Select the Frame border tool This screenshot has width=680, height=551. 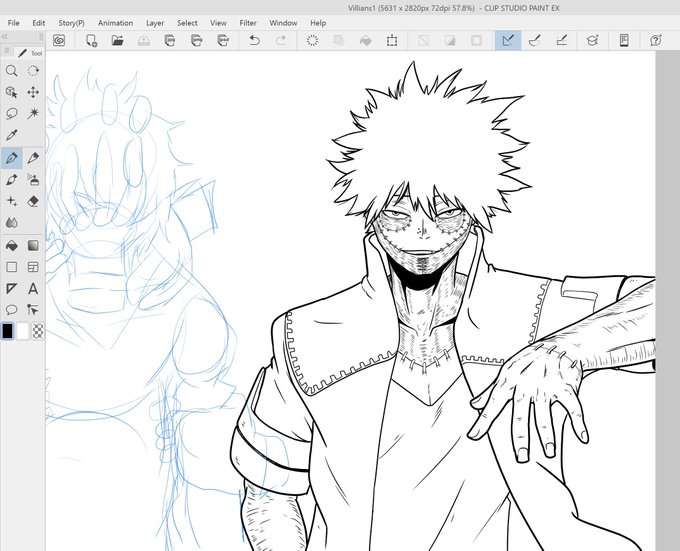click(x=33, y=267)
